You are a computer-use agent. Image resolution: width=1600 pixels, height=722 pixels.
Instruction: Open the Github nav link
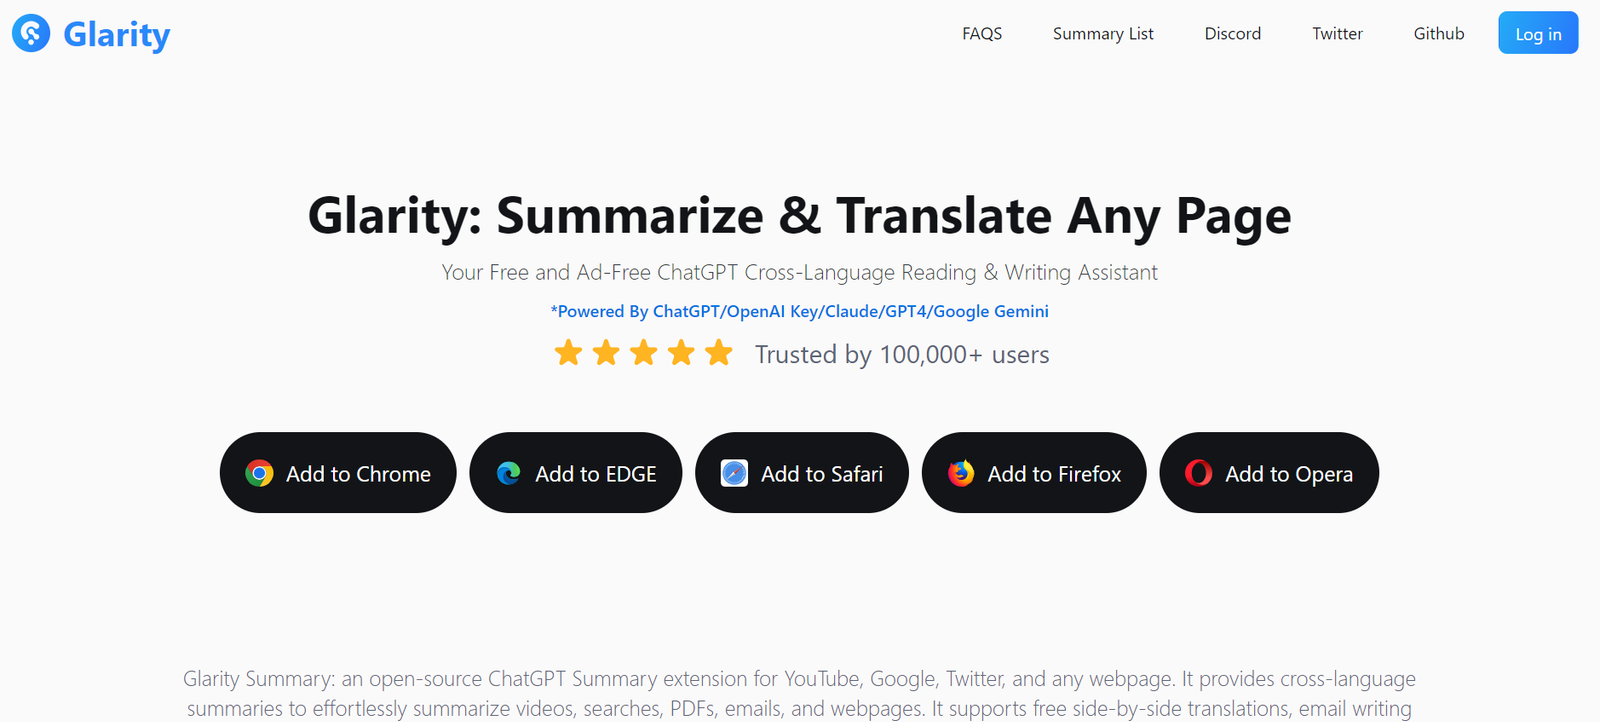click(x=1438, y=34)
